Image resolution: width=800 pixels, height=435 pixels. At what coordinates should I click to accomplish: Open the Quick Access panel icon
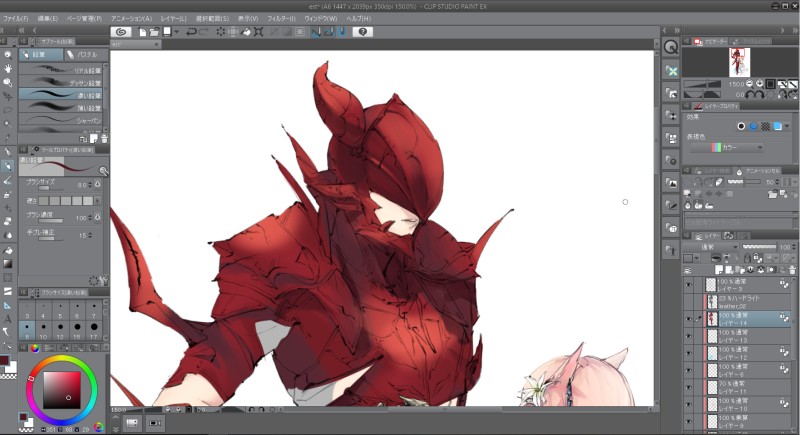671,47
